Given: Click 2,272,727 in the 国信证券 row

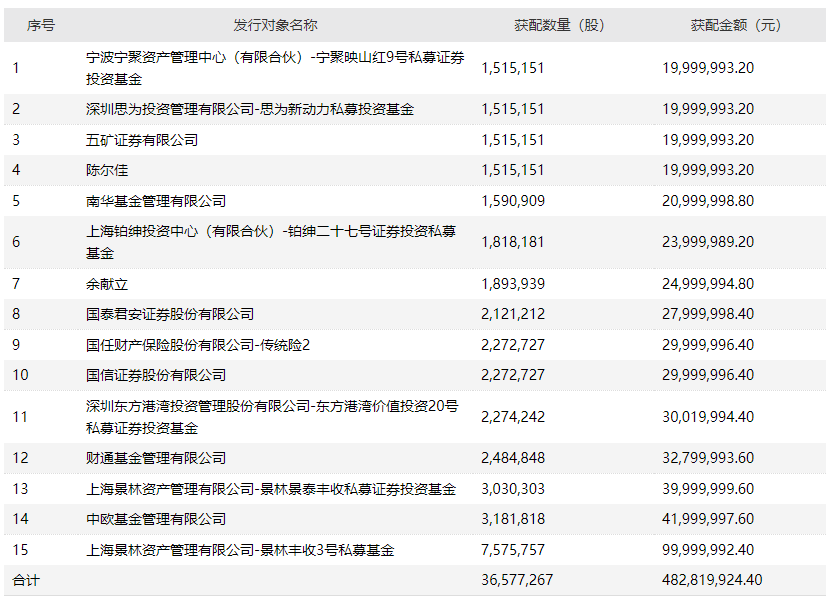Looking at the screenshot, I should click(513, 375).
